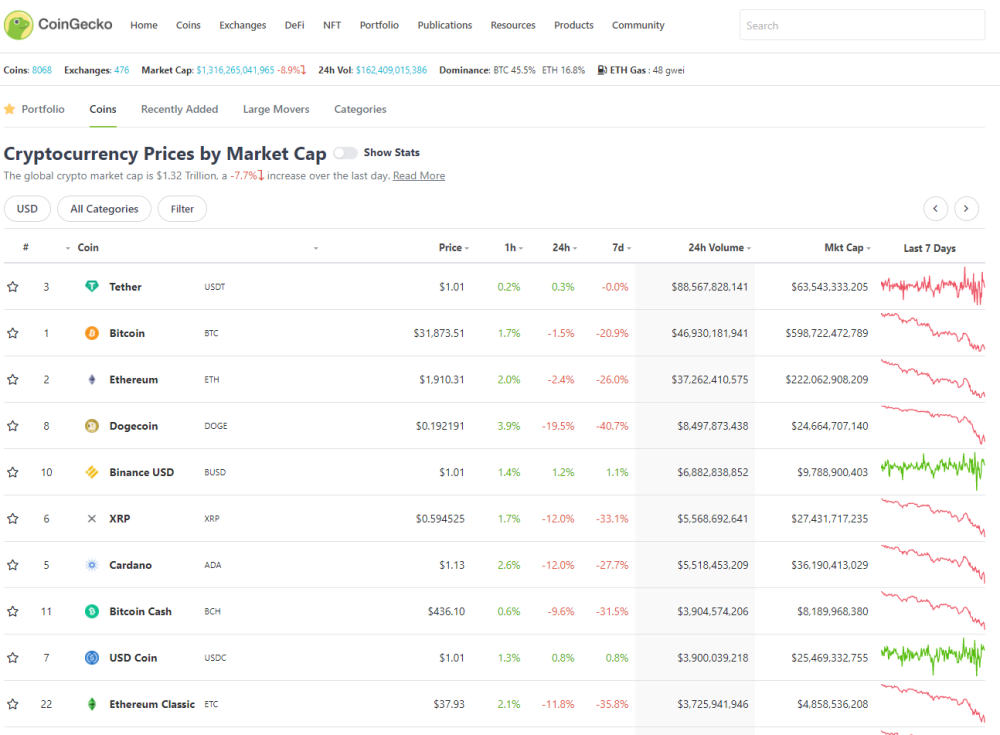Open the Ethereum 7-day sparkline chart
Image resolution: width=1000 pixels, height=735 pixels.
pos(932,379)
